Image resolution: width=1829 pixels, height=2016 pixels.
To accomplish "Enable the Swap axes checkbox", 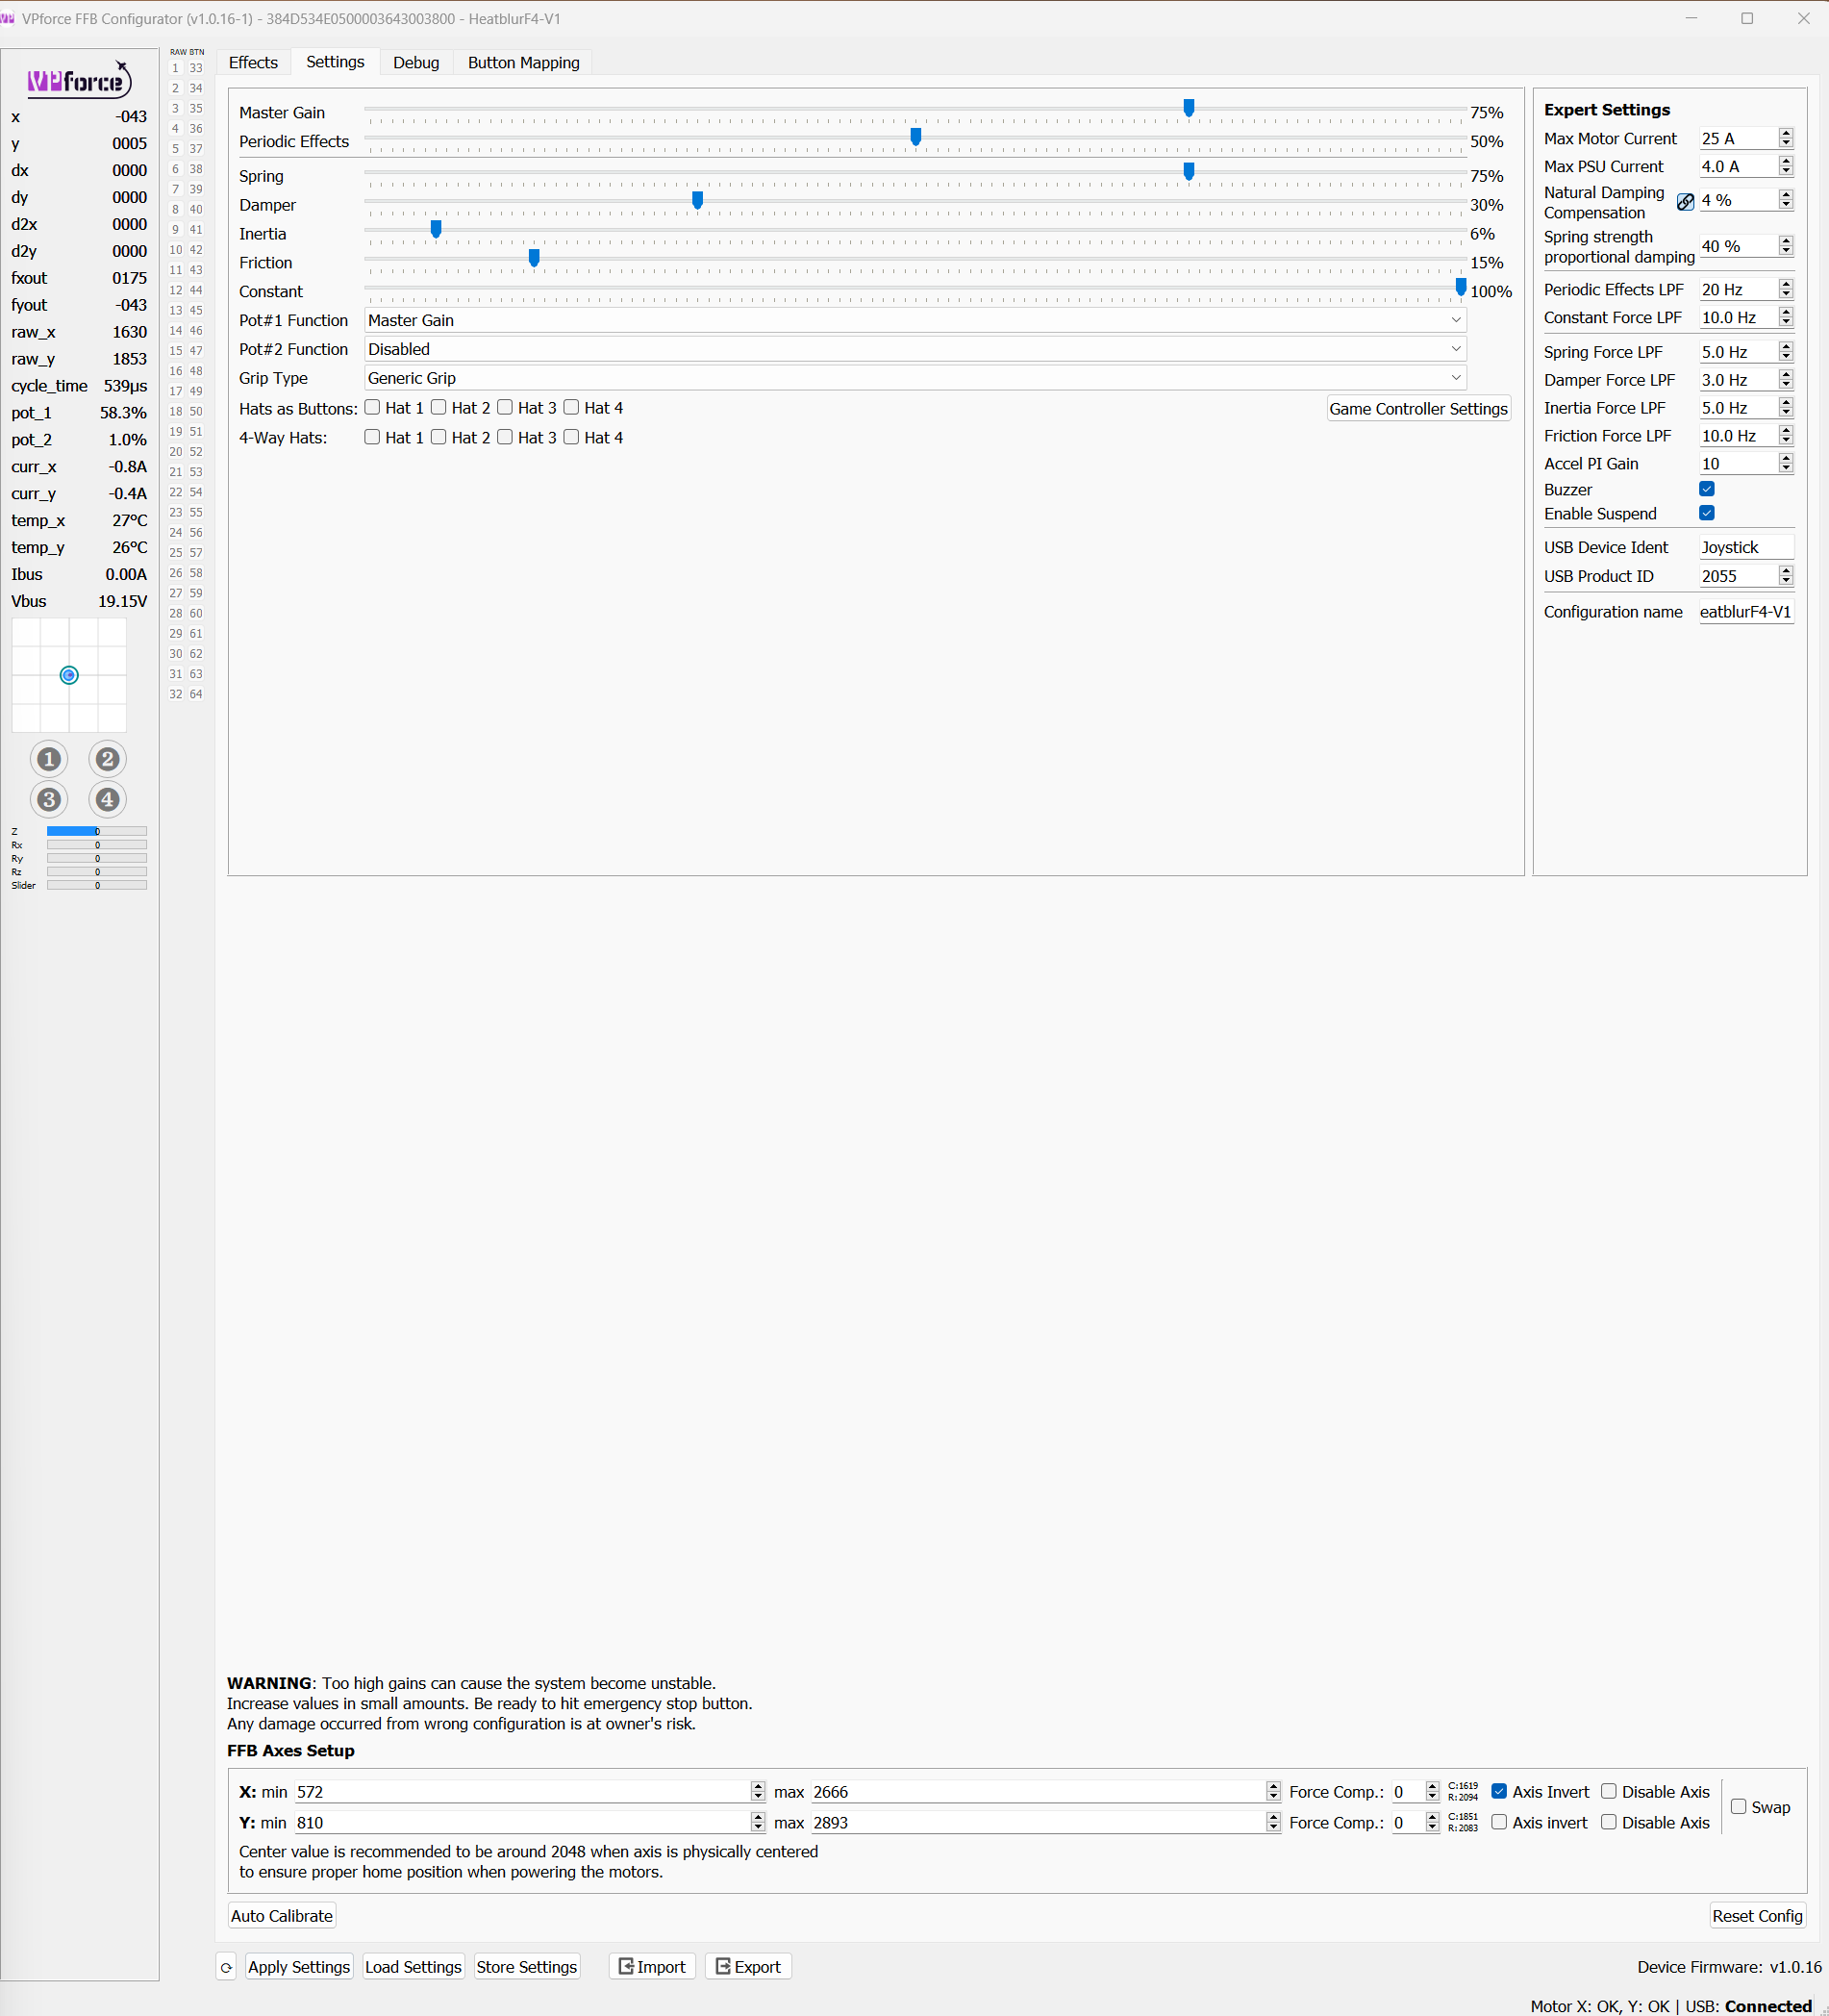I will coord(1739,1807).
